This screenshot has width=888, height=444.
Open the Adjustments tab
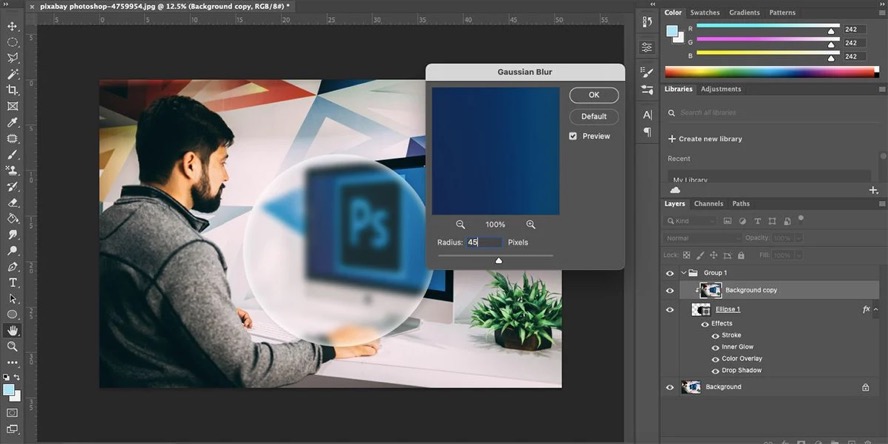721,89
